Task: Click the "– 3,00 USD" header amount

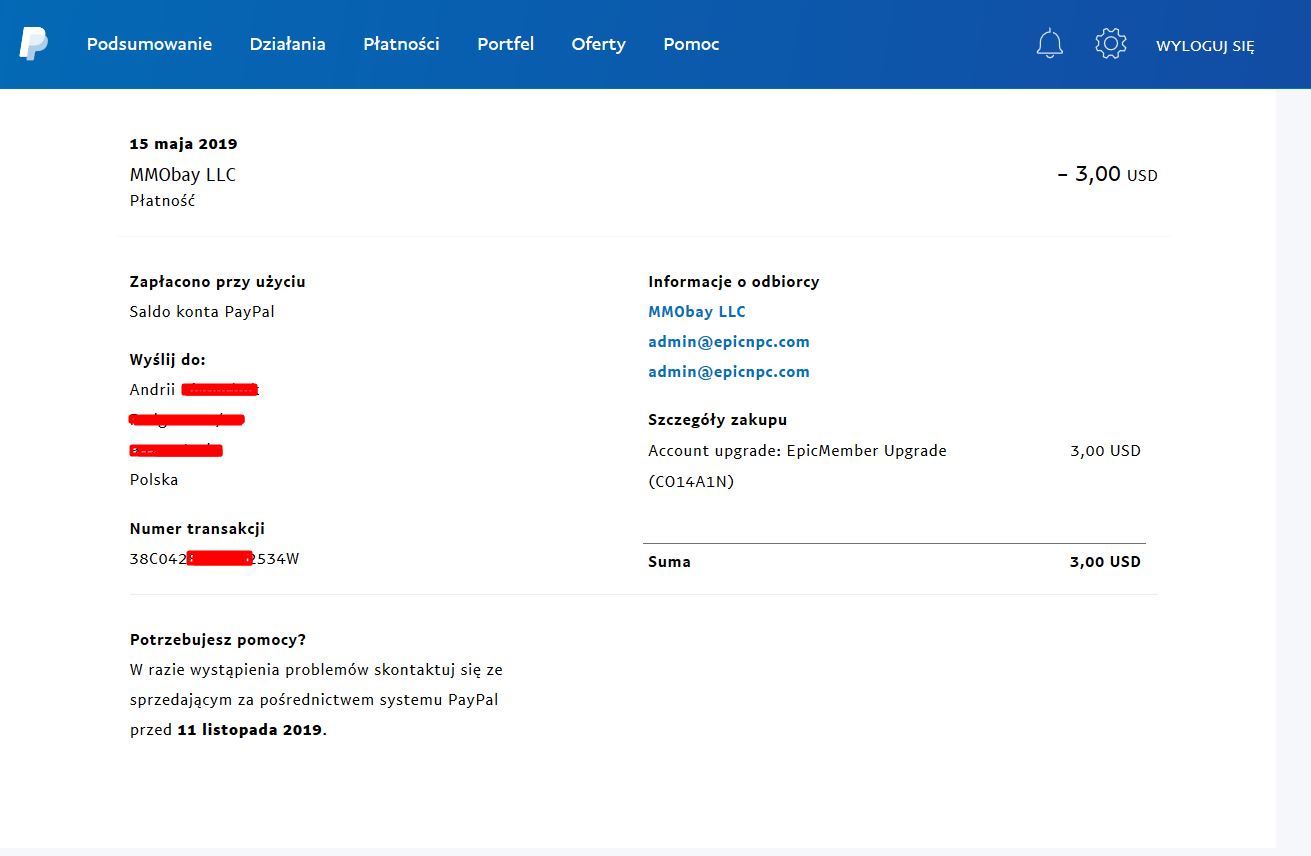Action: pyautogui.click(x=1107, y=175)
